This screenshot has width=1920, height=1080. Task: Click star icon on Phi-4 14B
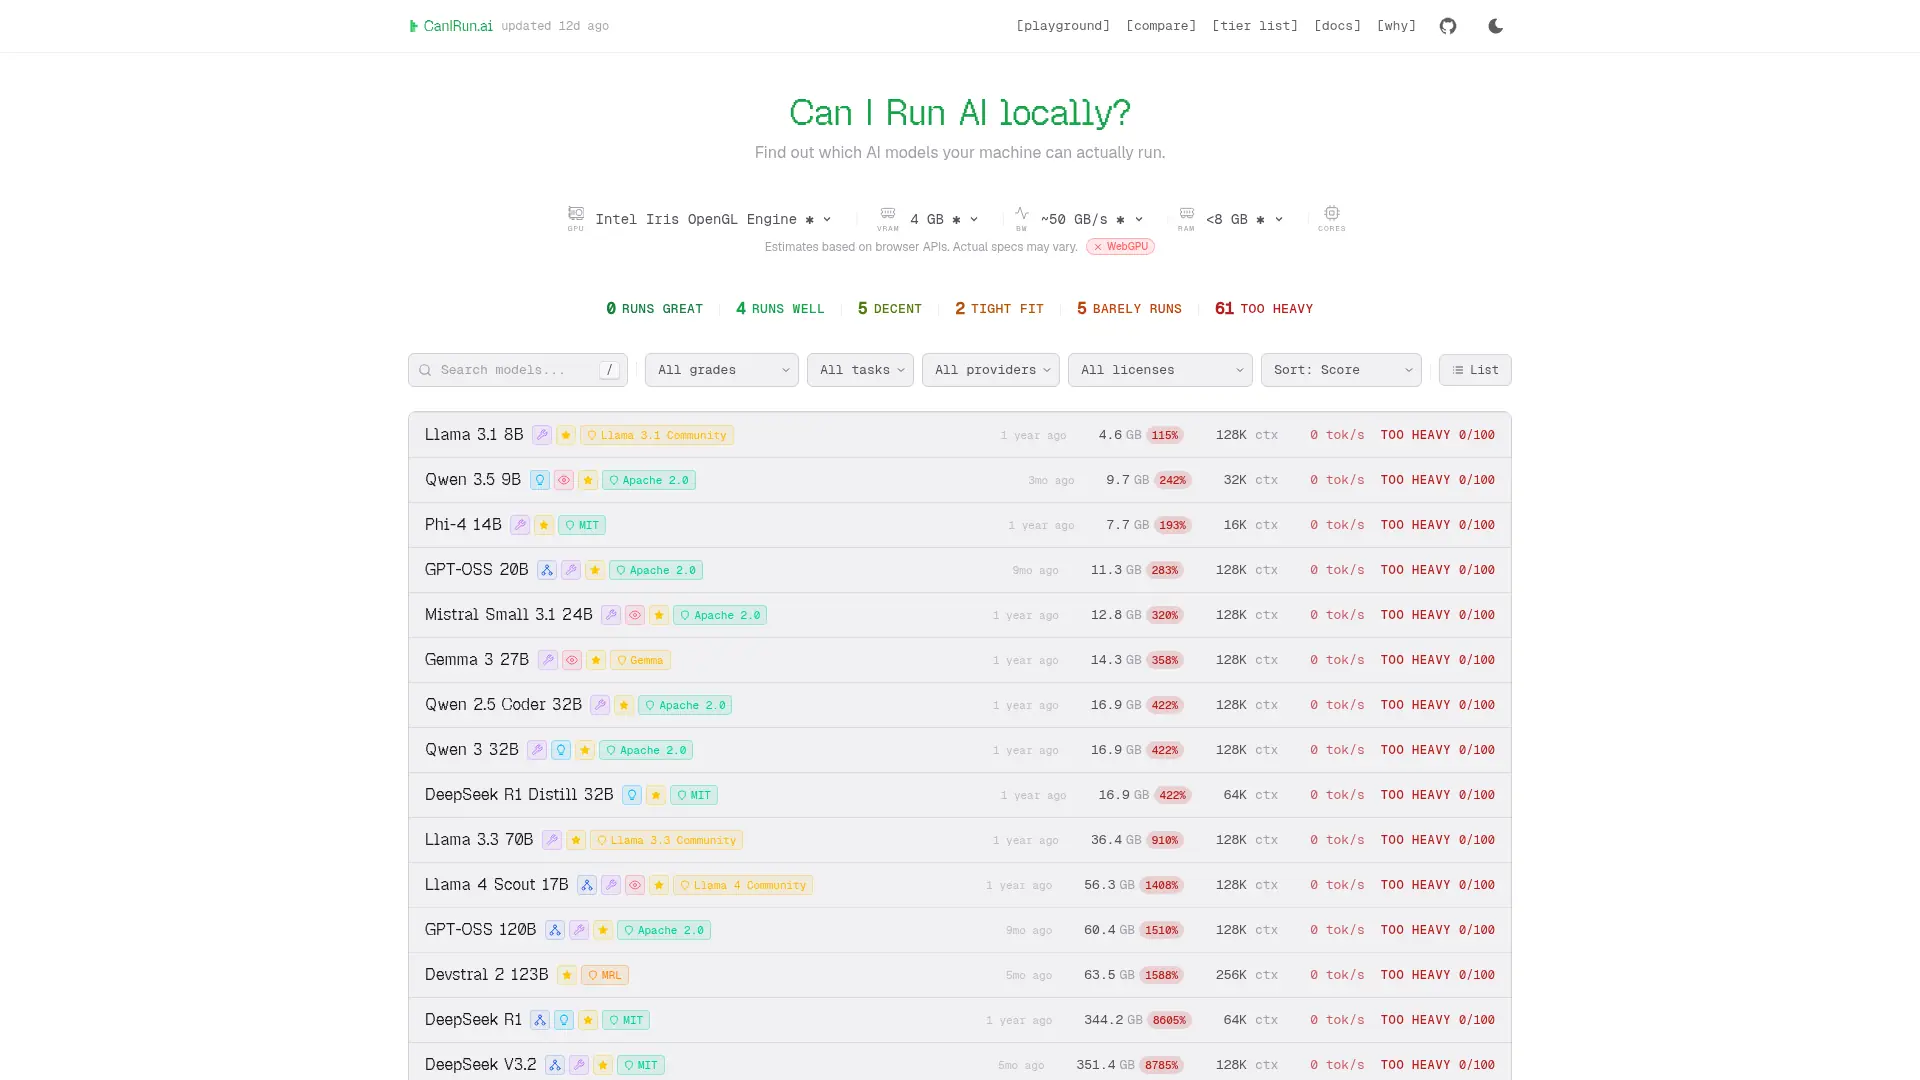click(x=544, y=525)
